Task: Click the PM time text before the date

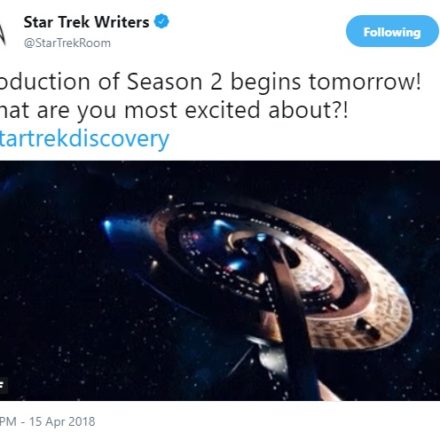Action: click(8, 422)
